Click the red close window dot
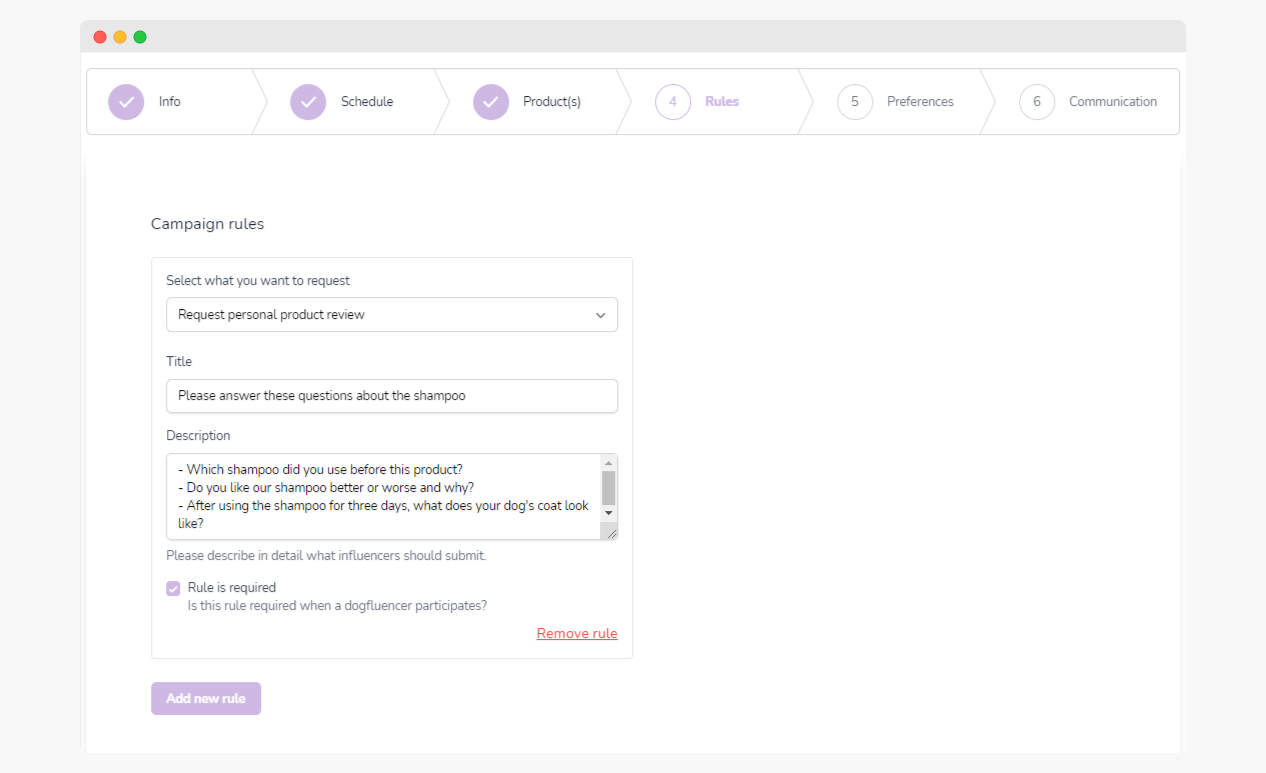 coord(100,37)
